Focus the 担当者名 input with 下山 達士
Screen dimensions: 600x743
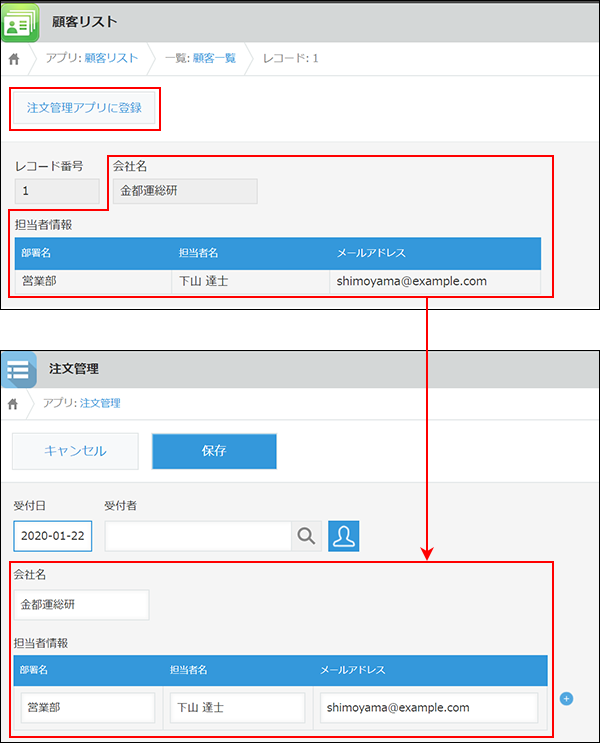pyautogui.click(x=237, y=708)
